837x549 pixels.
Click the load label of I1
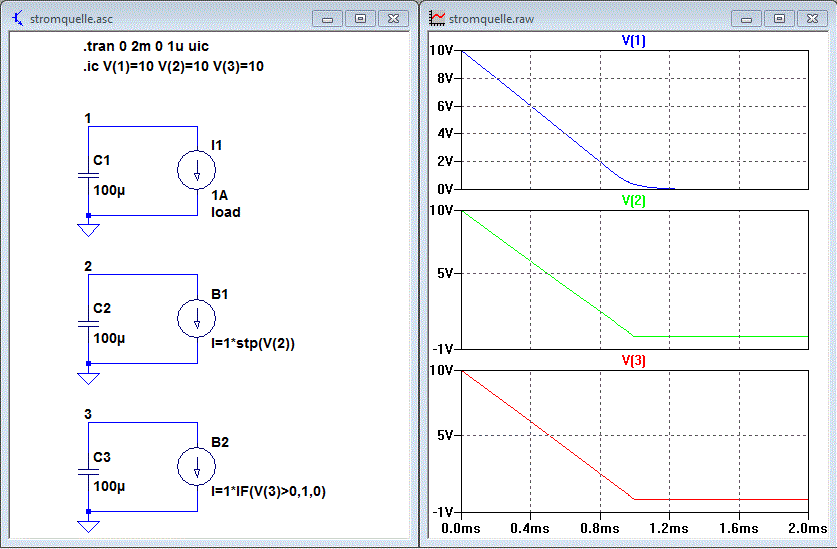(226, 212)
